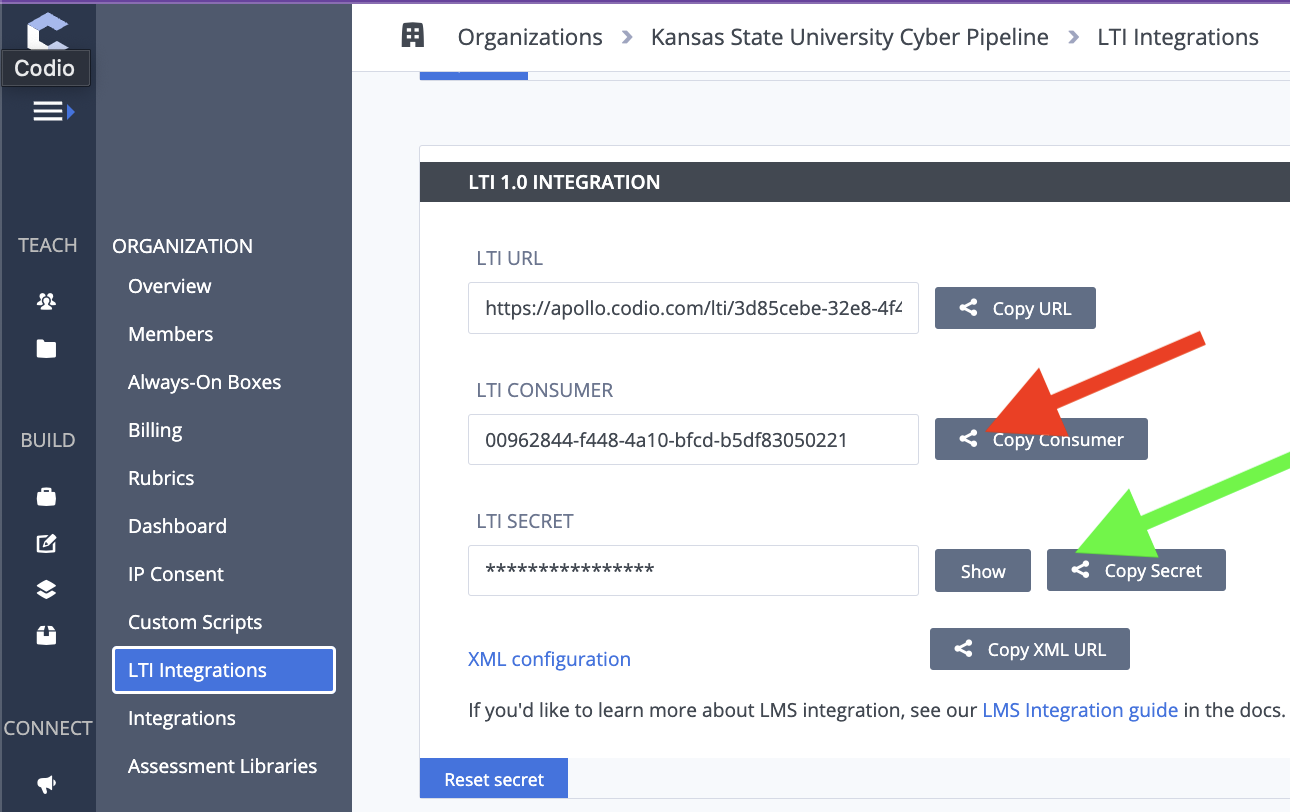Screen dimensions: 1290x812
Task: Click the Copy Secret button
Action: pos(1136,570)
